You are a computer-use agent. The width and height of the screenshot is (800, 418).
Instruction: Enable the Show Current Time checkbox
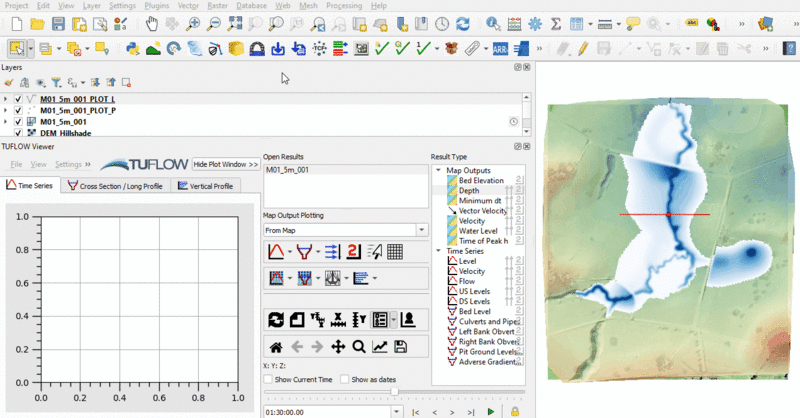(x=268, y=380)
